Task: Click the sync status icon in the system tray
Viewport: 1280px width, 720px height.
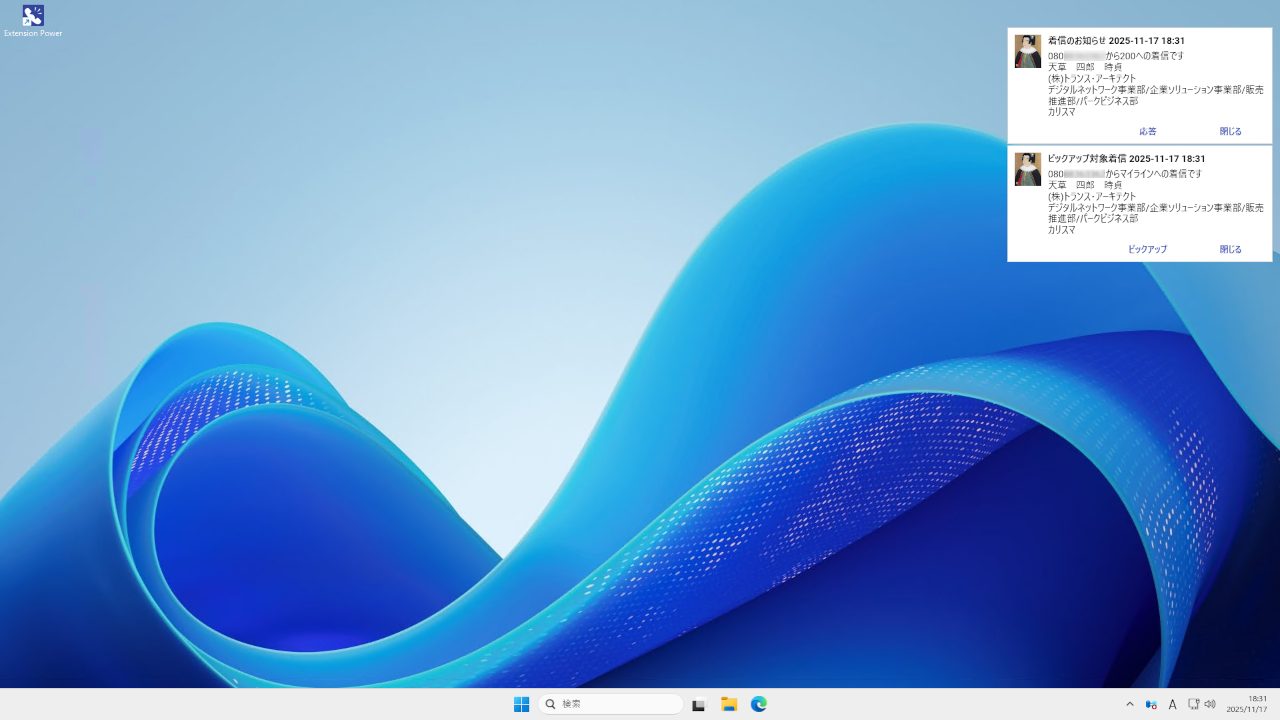Action: pyautogui.click(x=1150, y=703)
